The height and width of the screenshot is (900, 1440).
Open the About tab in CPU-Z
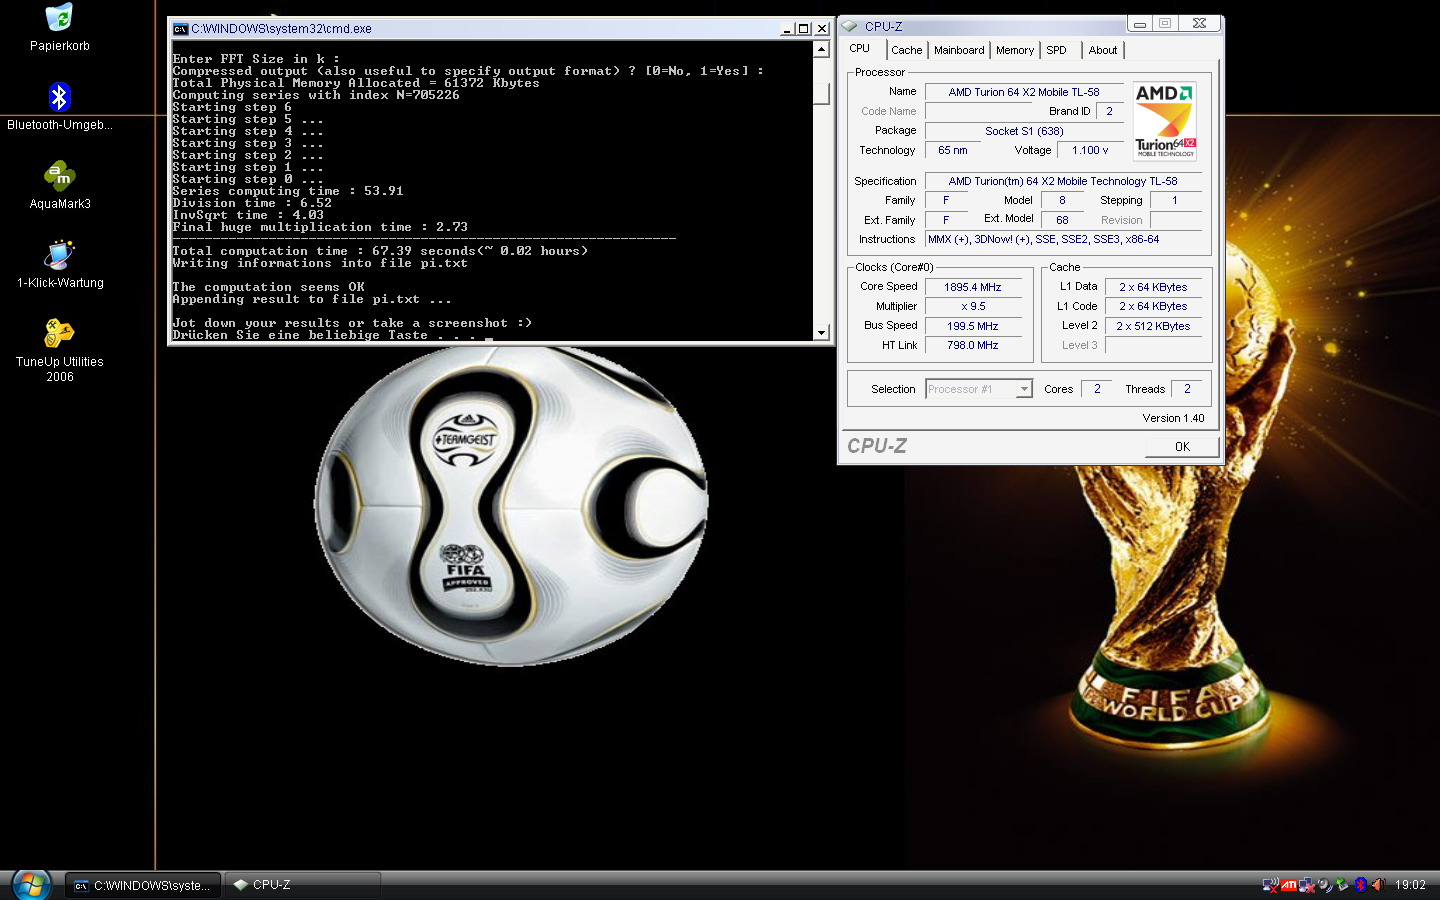click(1103, 50)
